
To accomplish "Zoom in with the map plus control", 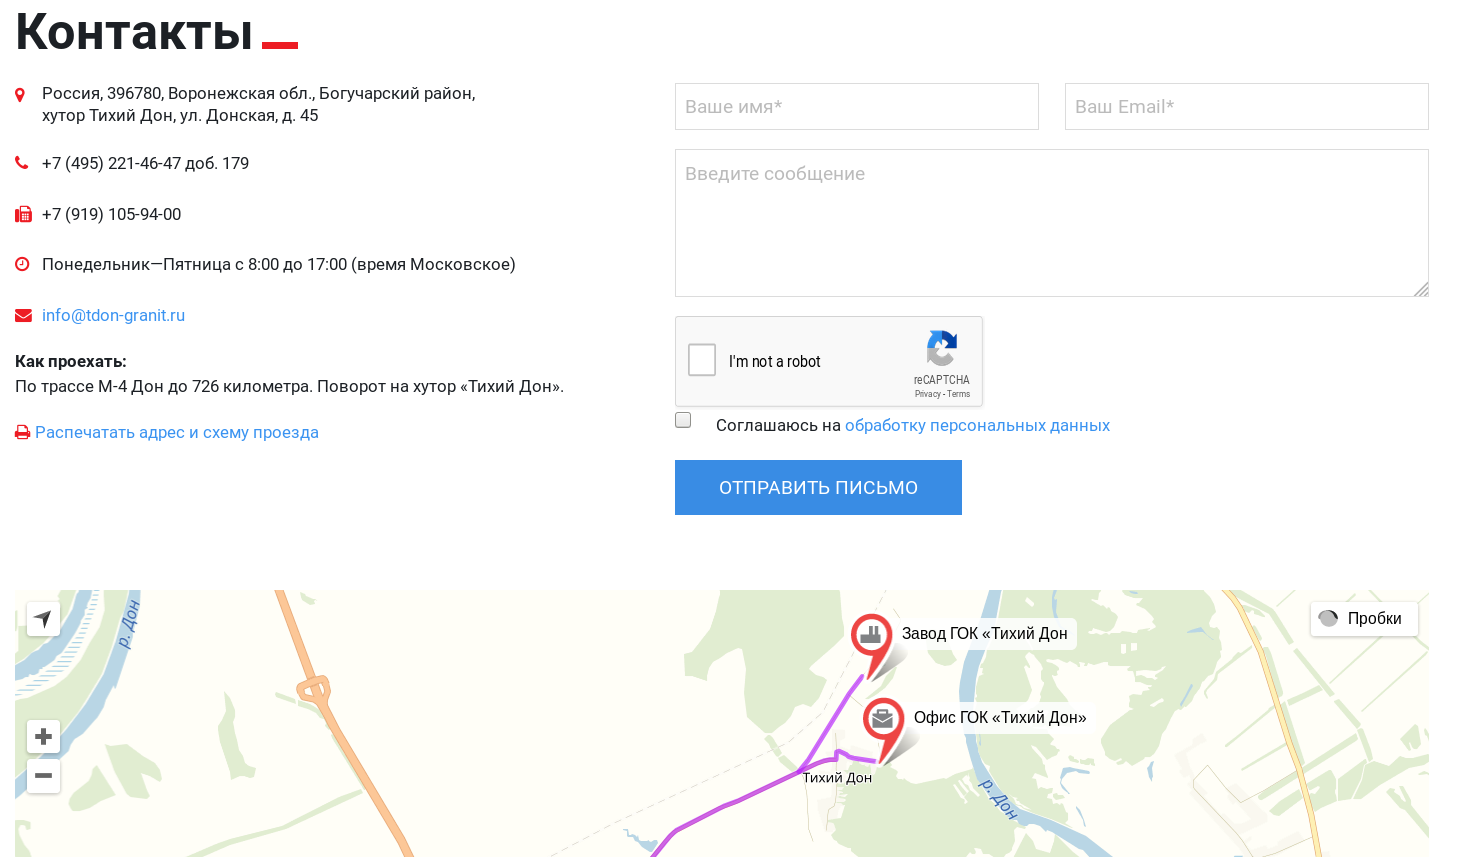I will (x=43, y=736).
